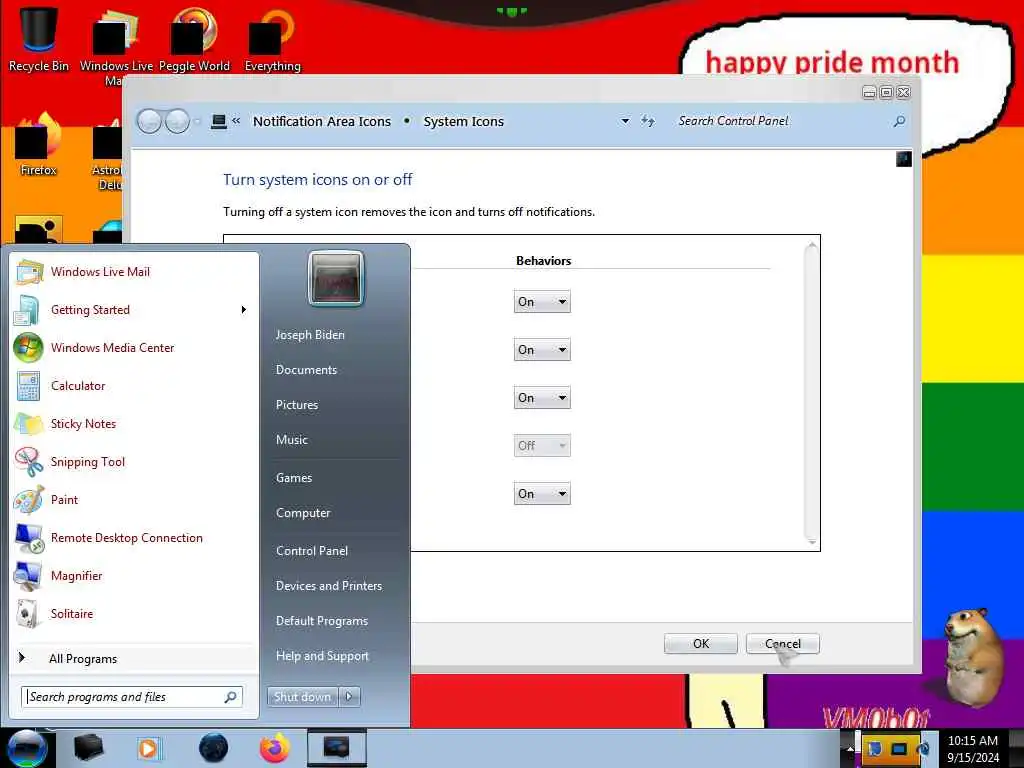Open Computer from Start menu

303,513
